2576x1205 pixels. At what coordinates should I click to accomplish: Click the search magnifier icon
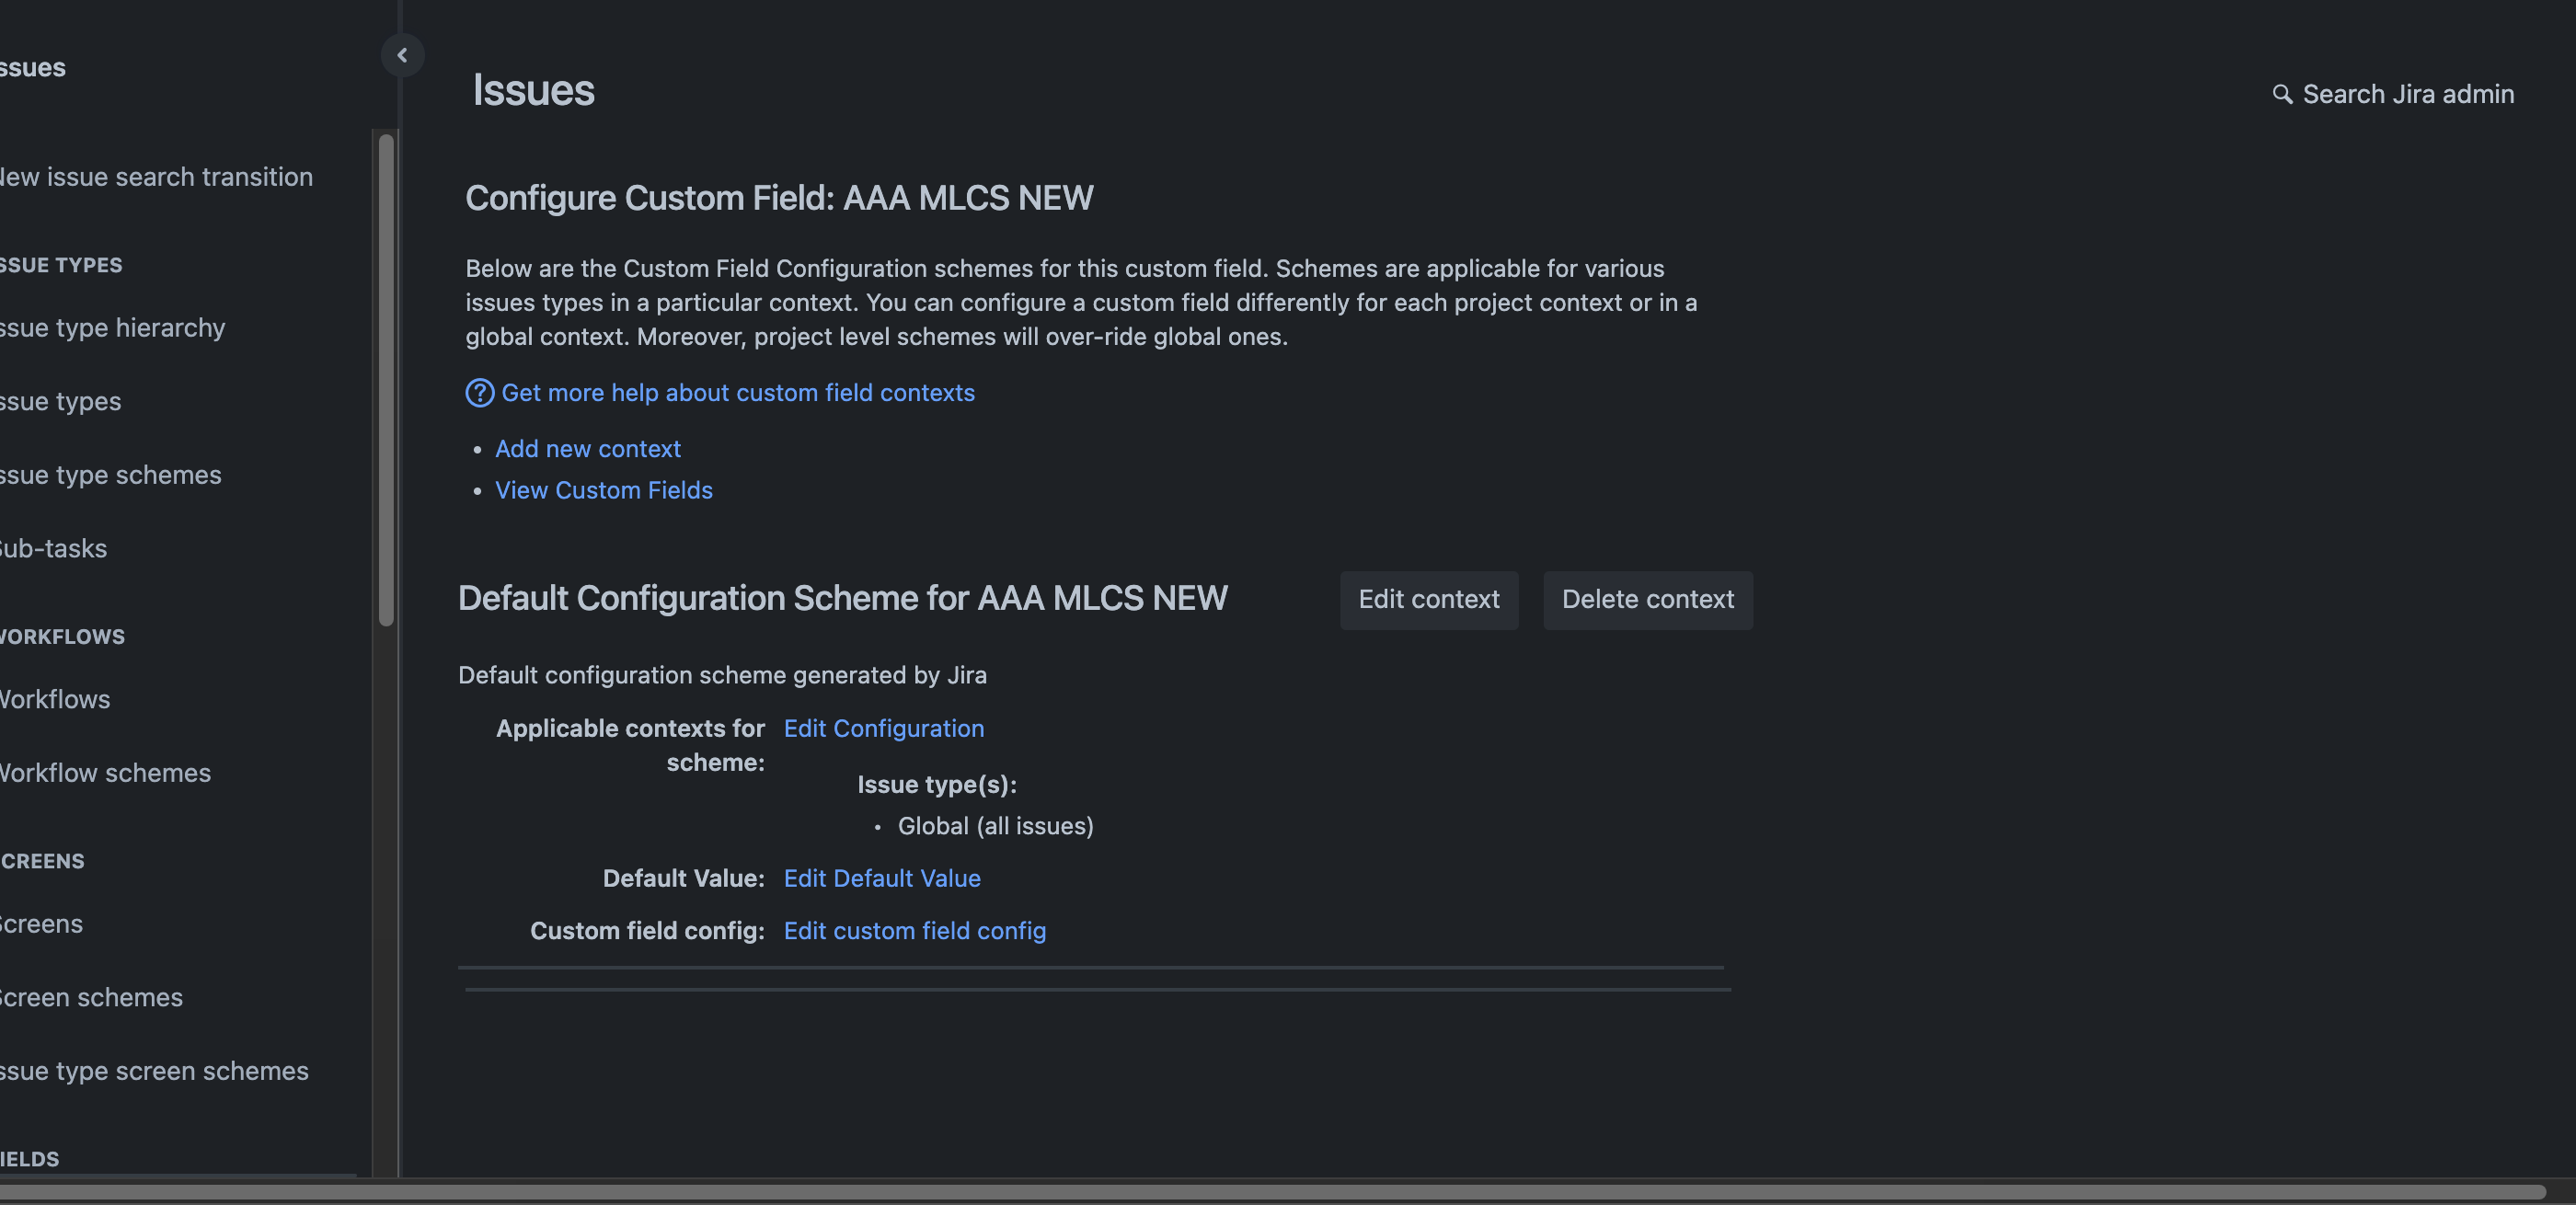click(2281, 94)
